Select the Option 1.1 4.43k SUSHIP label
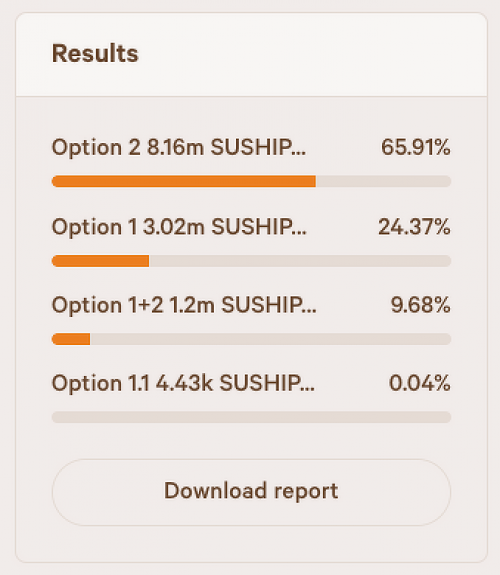 click(183, 383)
